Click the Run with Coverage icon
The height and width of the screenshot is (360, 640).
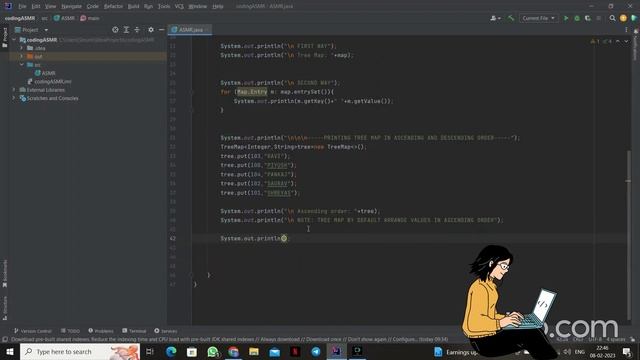pos(588,18)
